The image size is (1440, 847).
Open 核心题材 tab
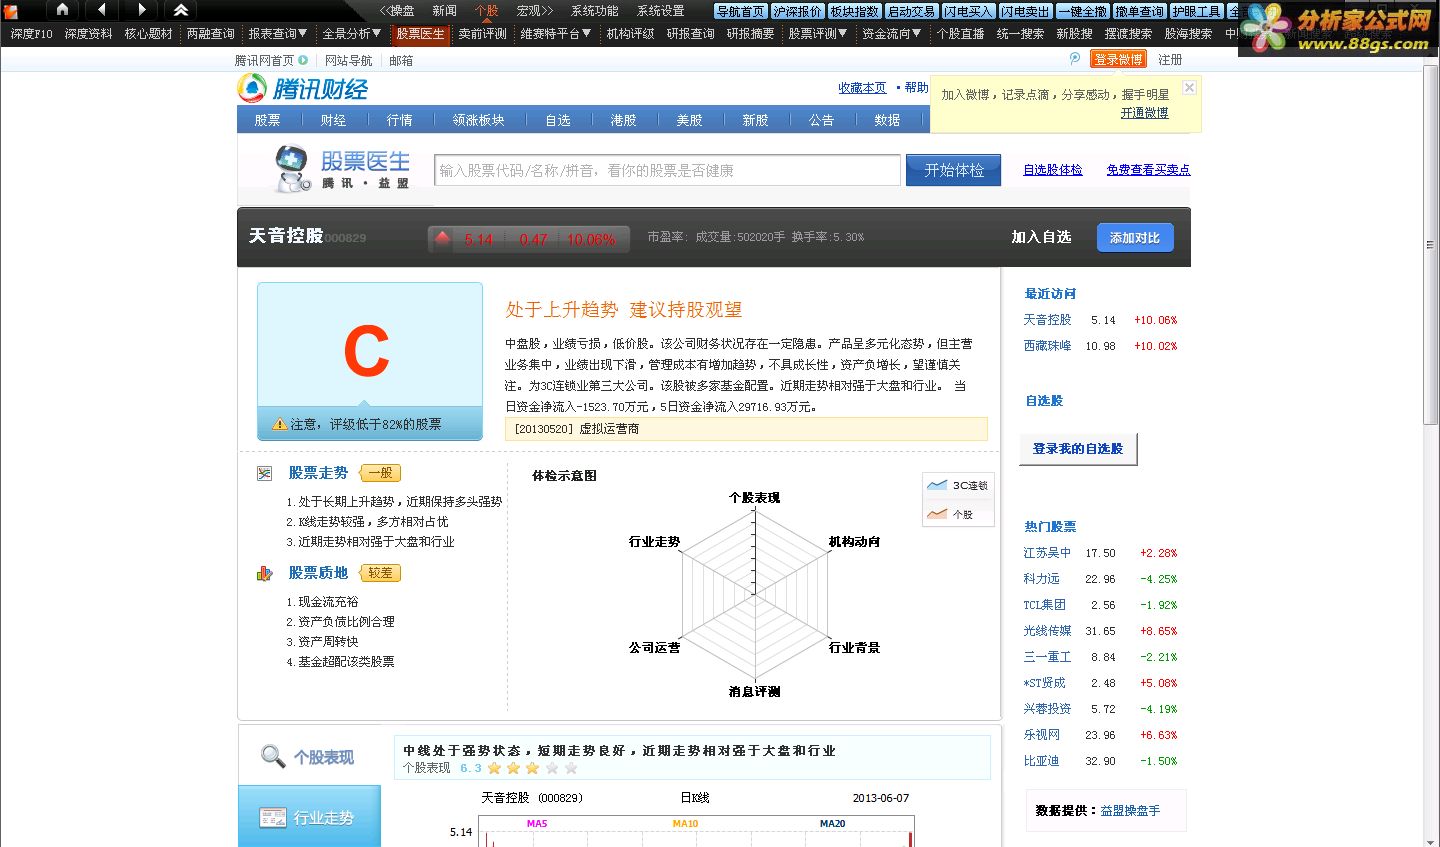click(148, 33)
